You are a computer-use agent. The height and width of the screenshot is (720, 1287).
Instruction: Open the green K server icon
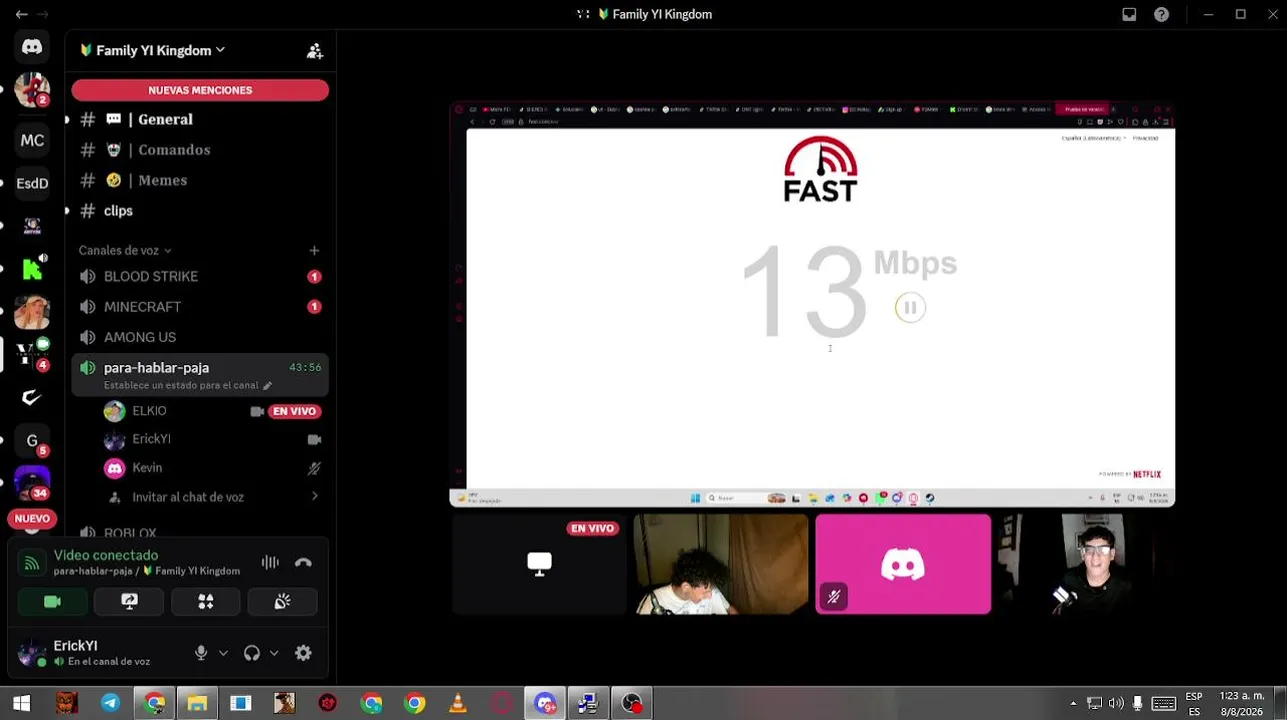[x=32, y=268]
